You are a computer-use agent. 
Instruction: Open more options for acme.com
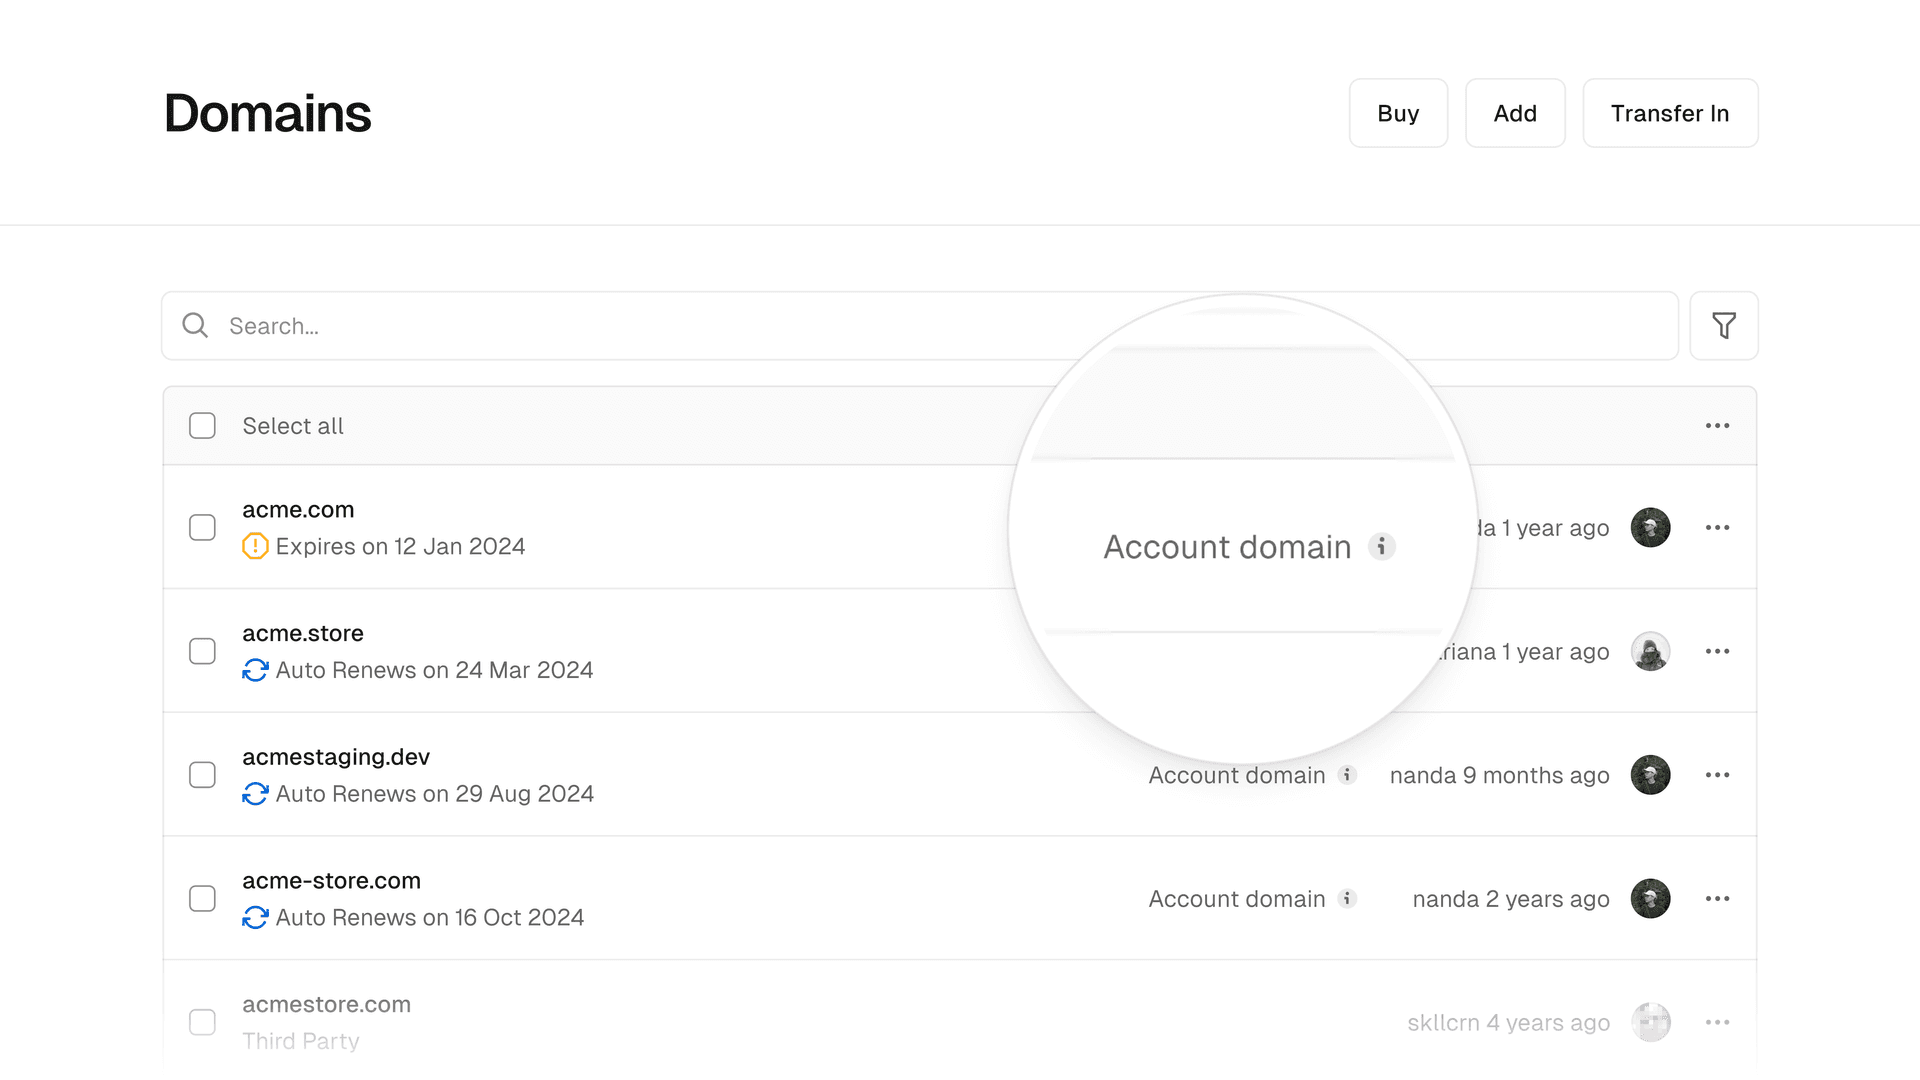1717,527
